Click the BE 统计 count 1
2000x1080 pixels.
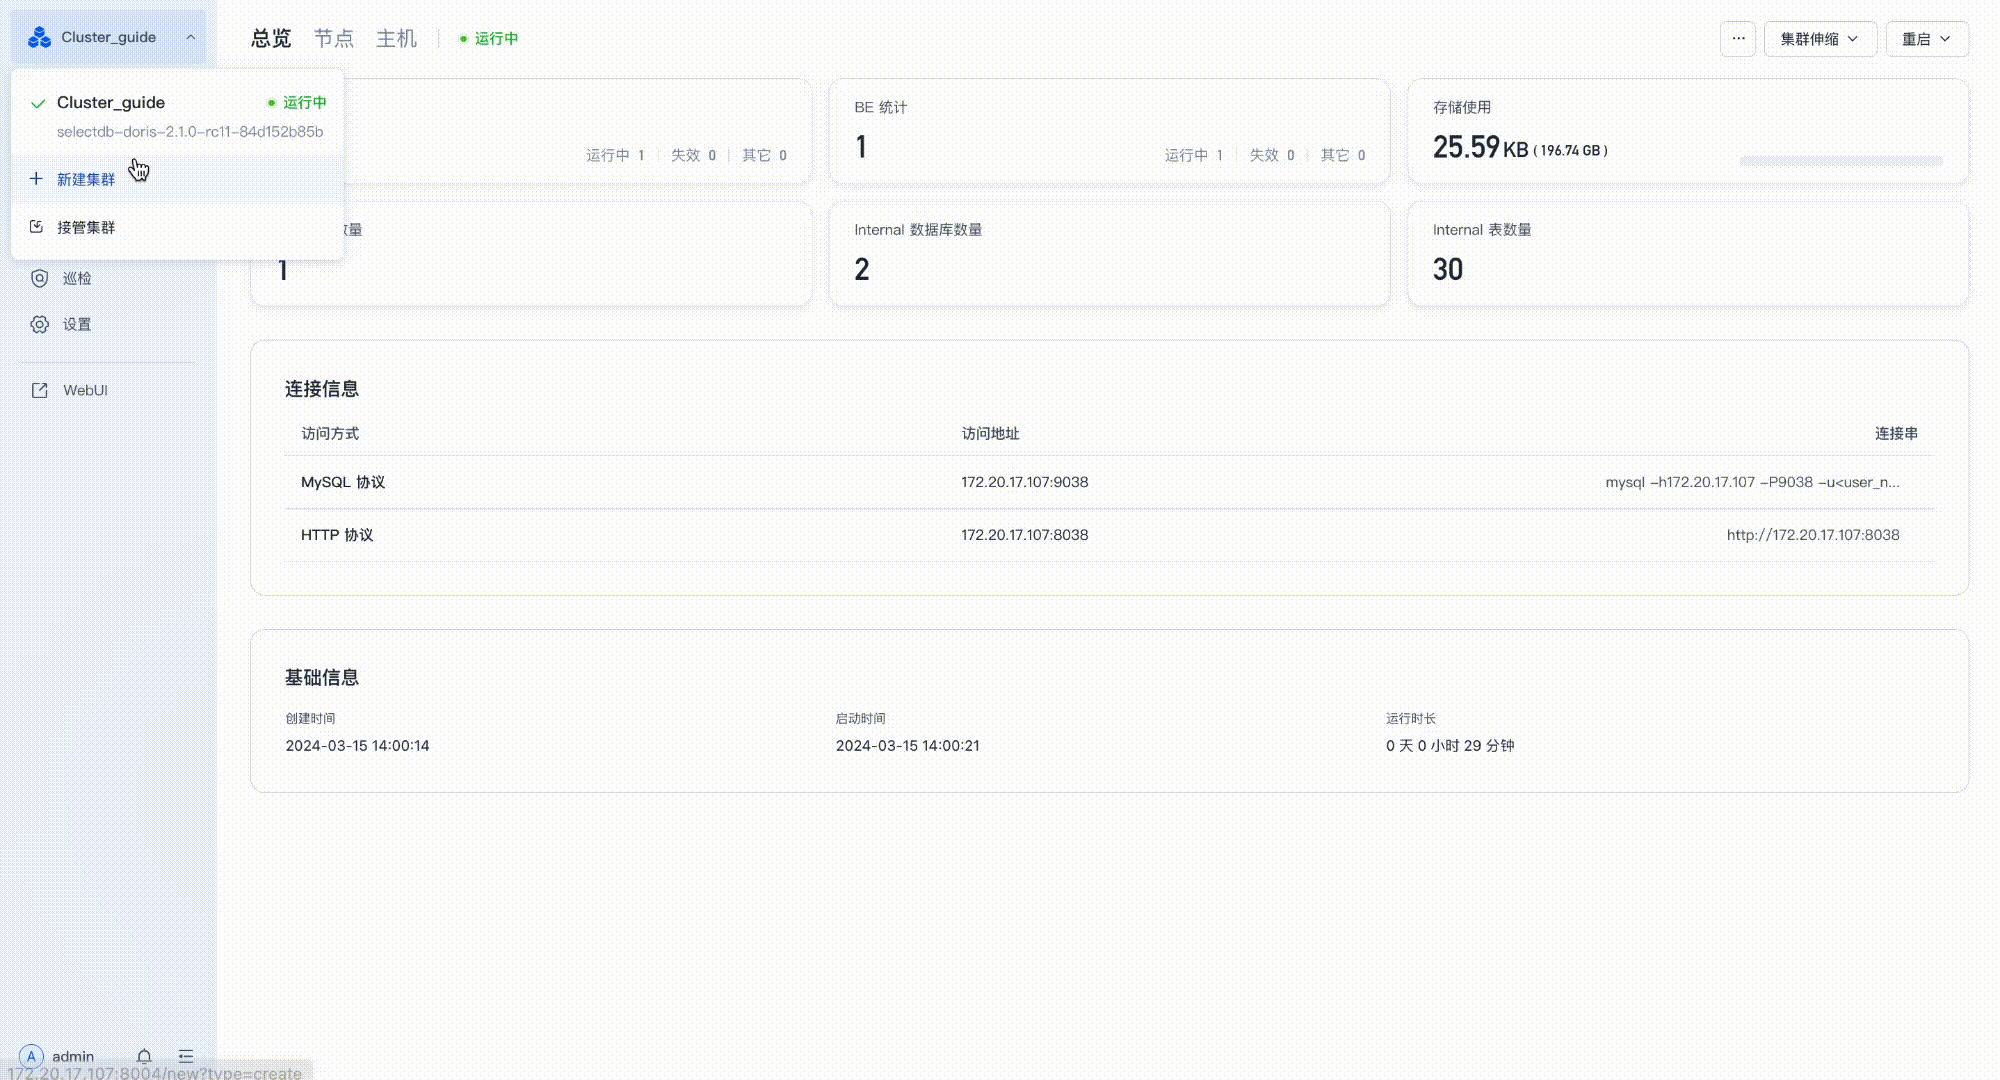click(x=861, y=147)
